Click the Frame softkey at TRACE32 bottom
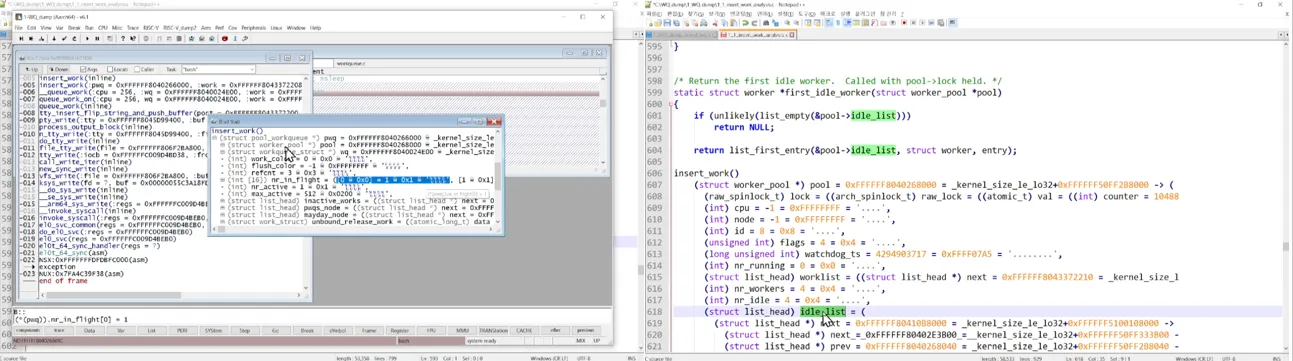 pyautogui.click(x=369, y=330)
